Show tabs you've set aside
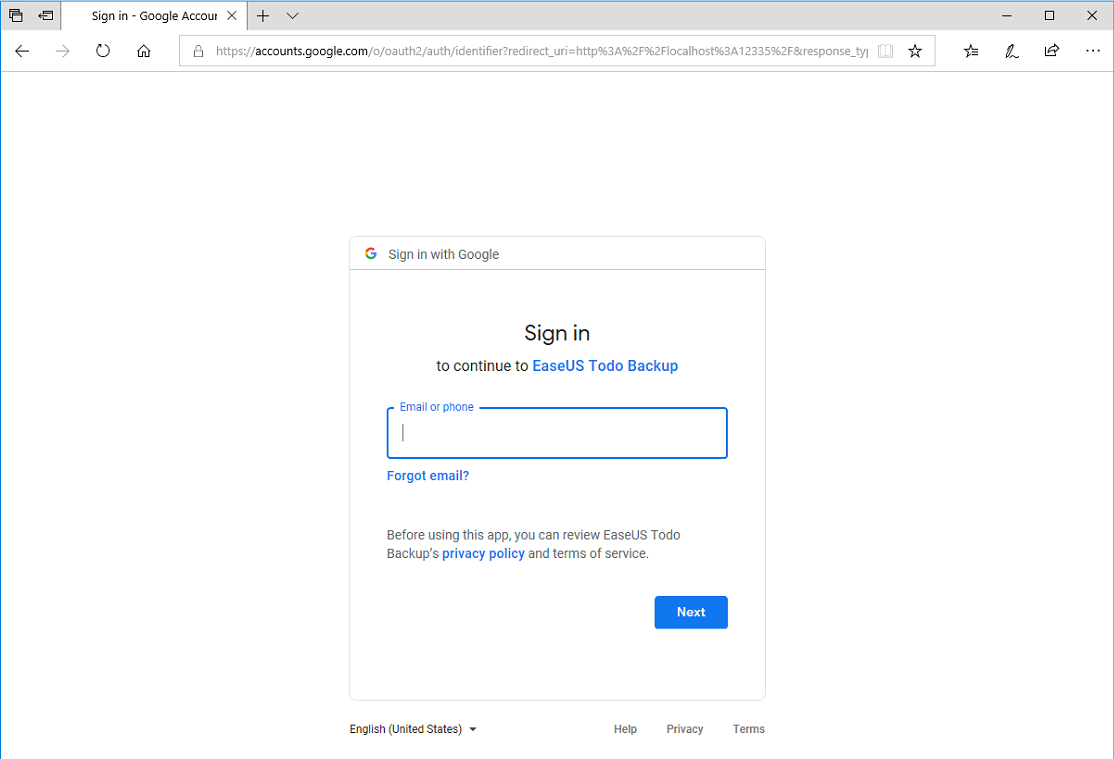Viewport: 1114px width, 759px height. point(16,16)
